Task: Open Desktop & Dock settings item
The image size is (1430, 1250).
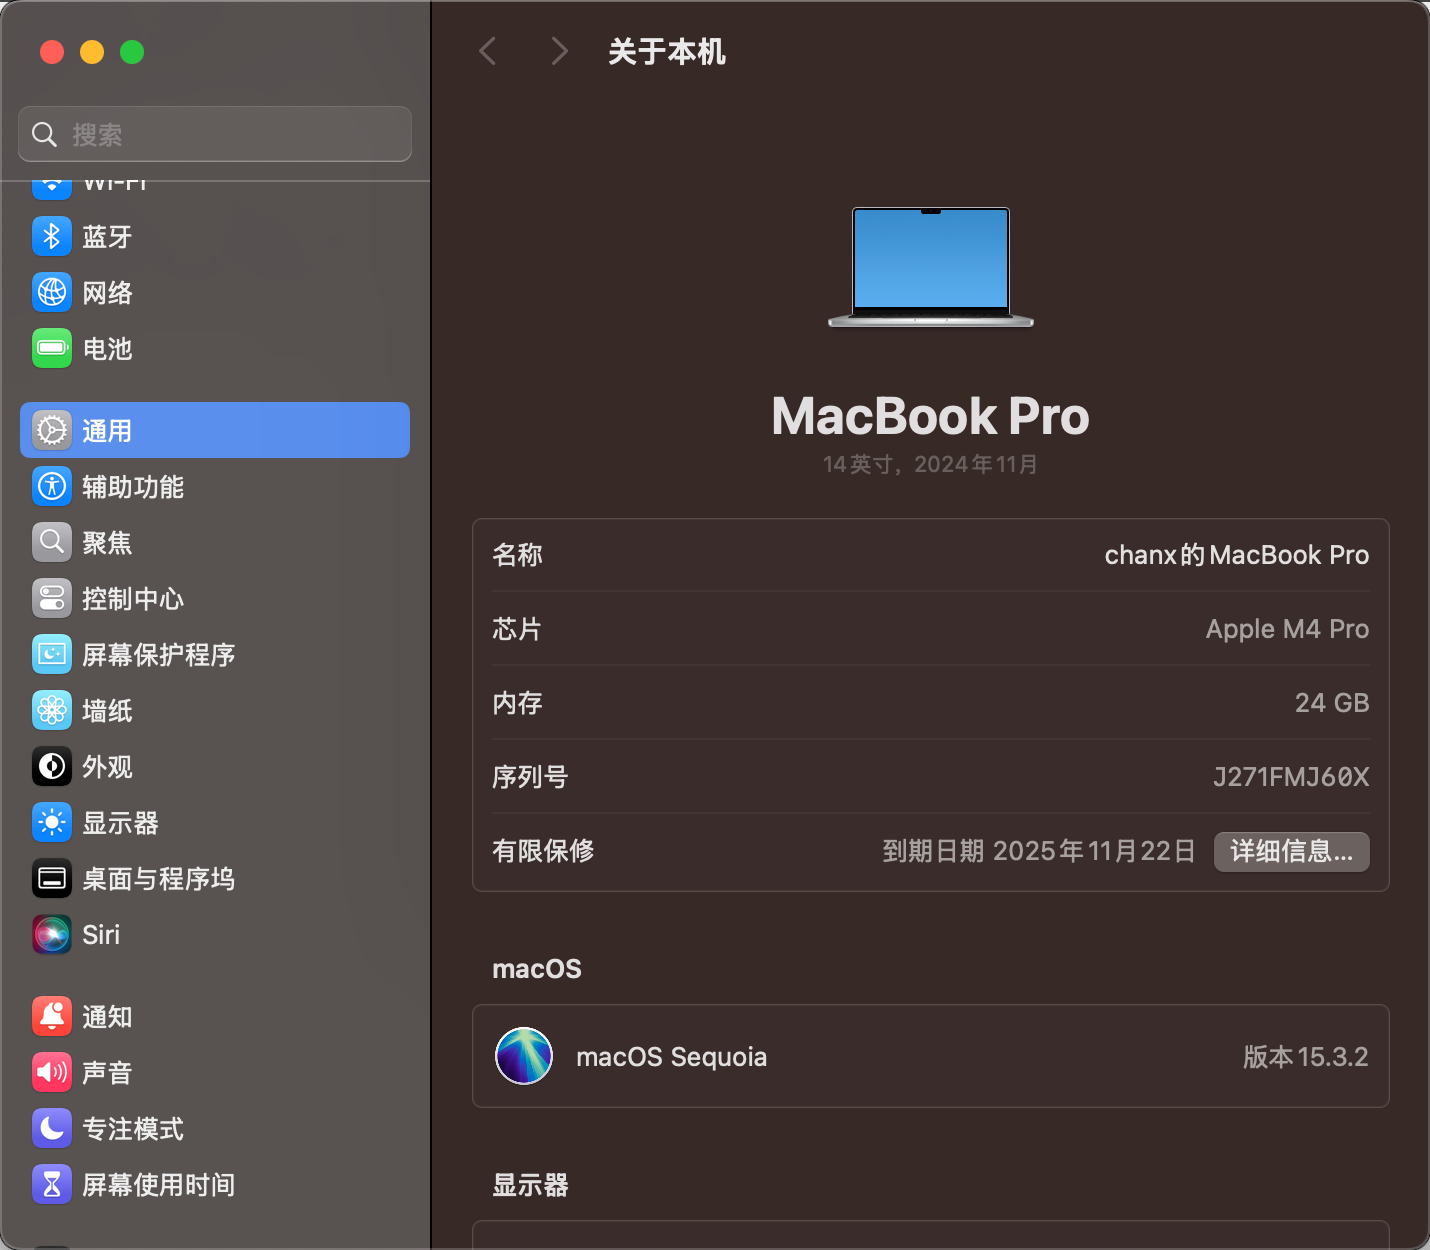Action: pyautogui.click(x=158, y=879)
